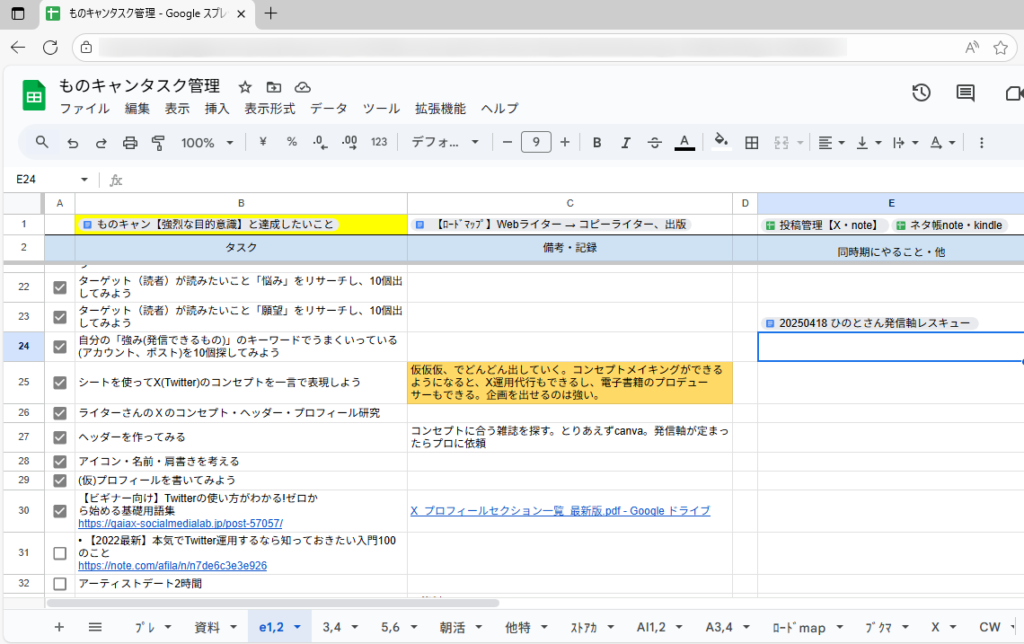Set text color using the A color swatch
This screenshot has height=644, width=1024.
(x=684, y=142)
